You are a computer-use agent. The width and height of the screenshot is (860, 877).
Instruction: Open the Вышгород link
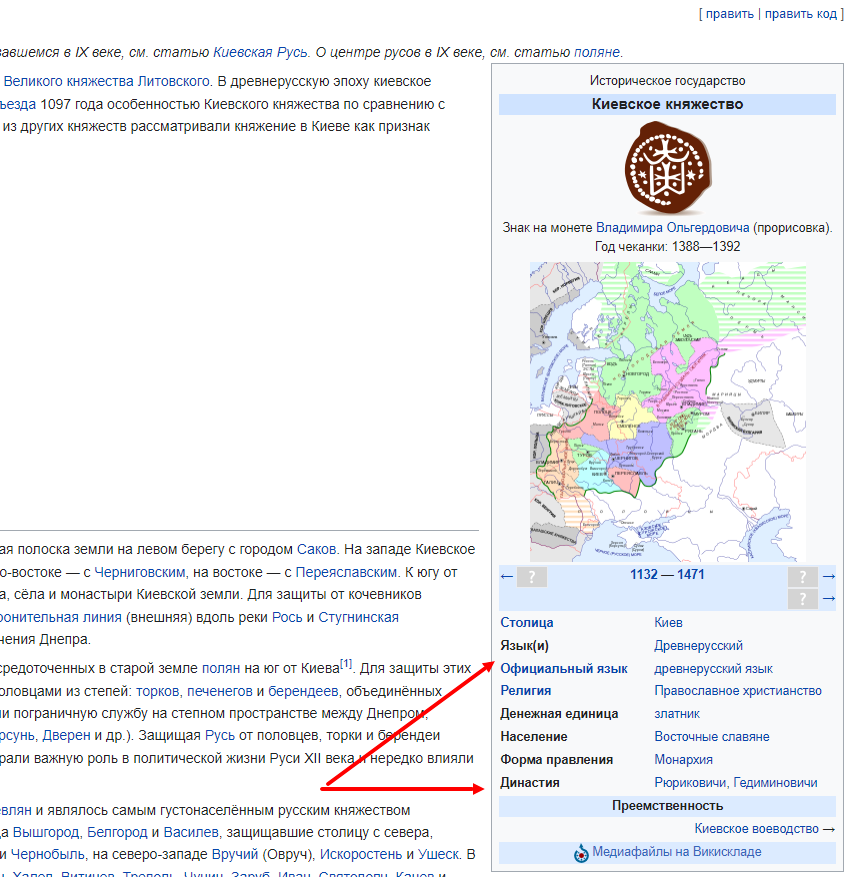46,832
